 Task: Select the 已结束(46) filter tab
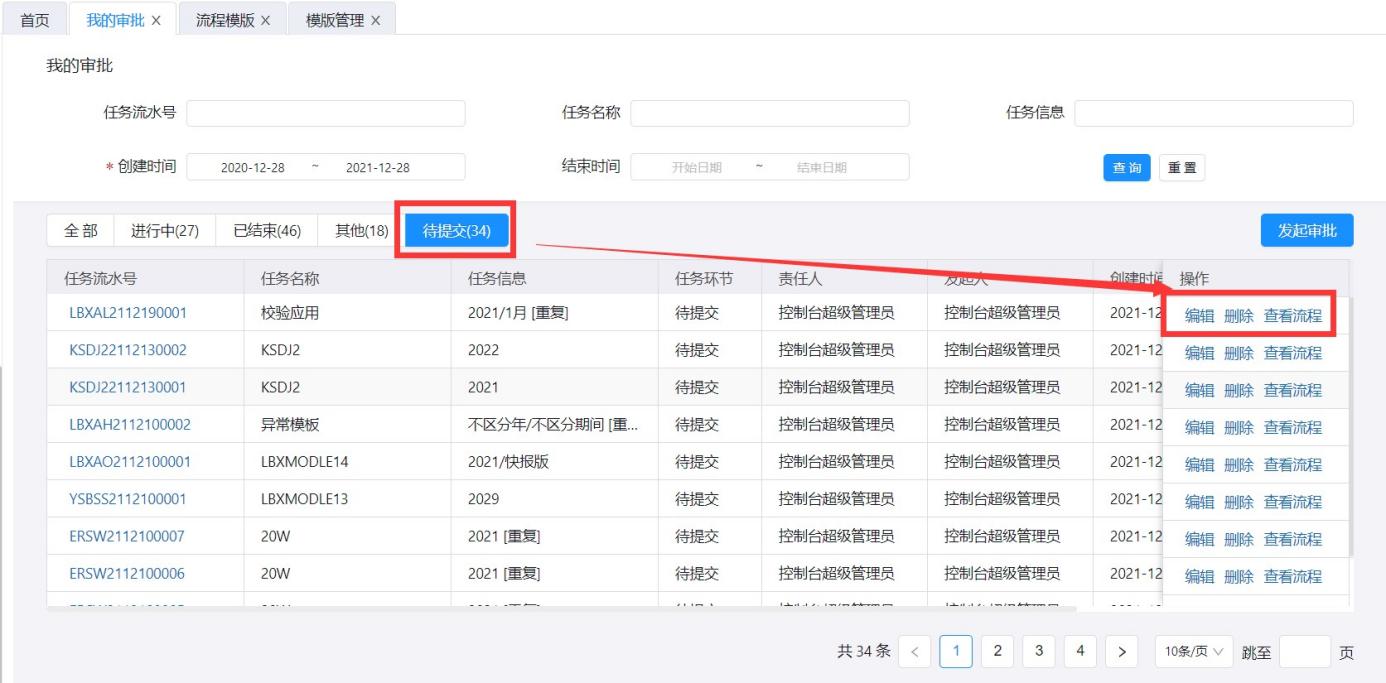tap(267, 231)
